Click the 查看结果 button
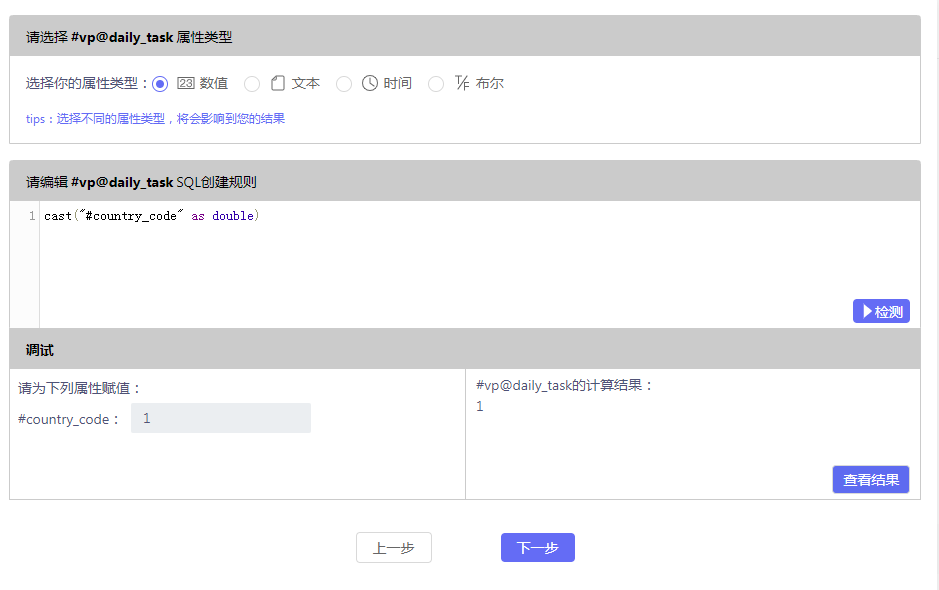This screenshot has height=590, width=939. tap(871, 480)
